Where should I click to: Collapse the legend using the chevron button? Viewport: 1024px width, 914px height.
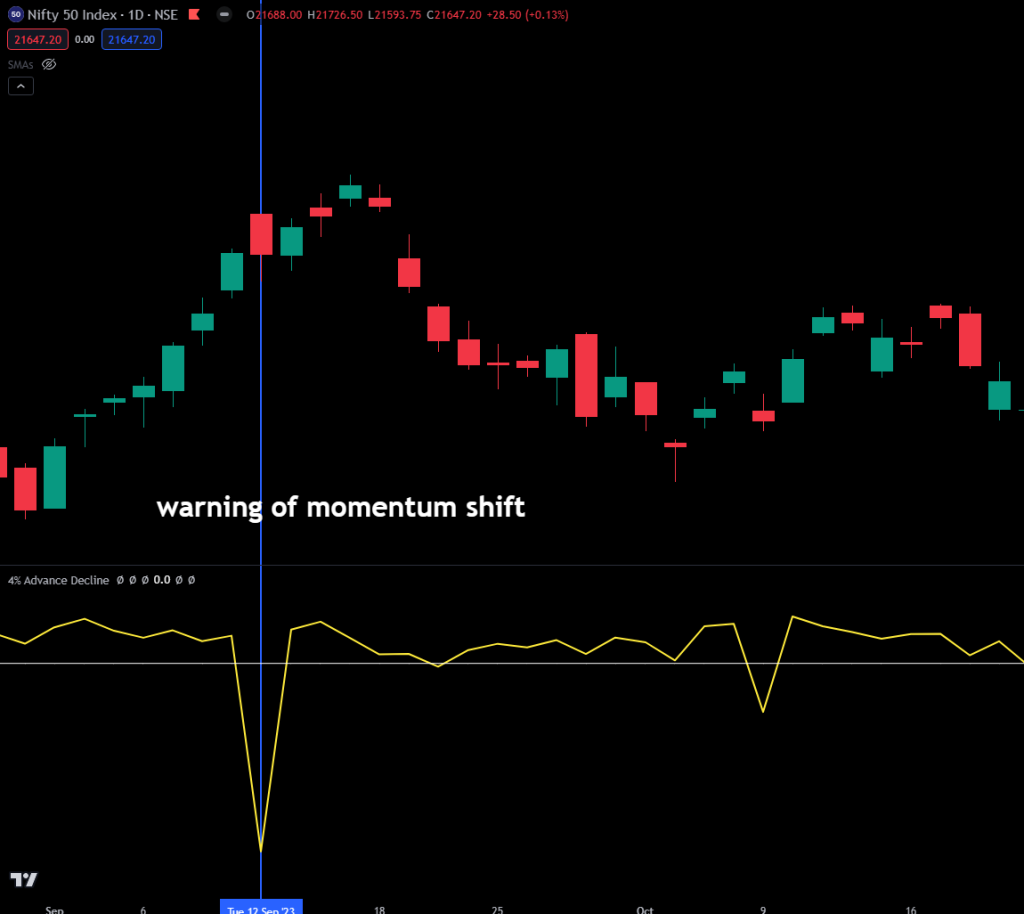point(20,86)
